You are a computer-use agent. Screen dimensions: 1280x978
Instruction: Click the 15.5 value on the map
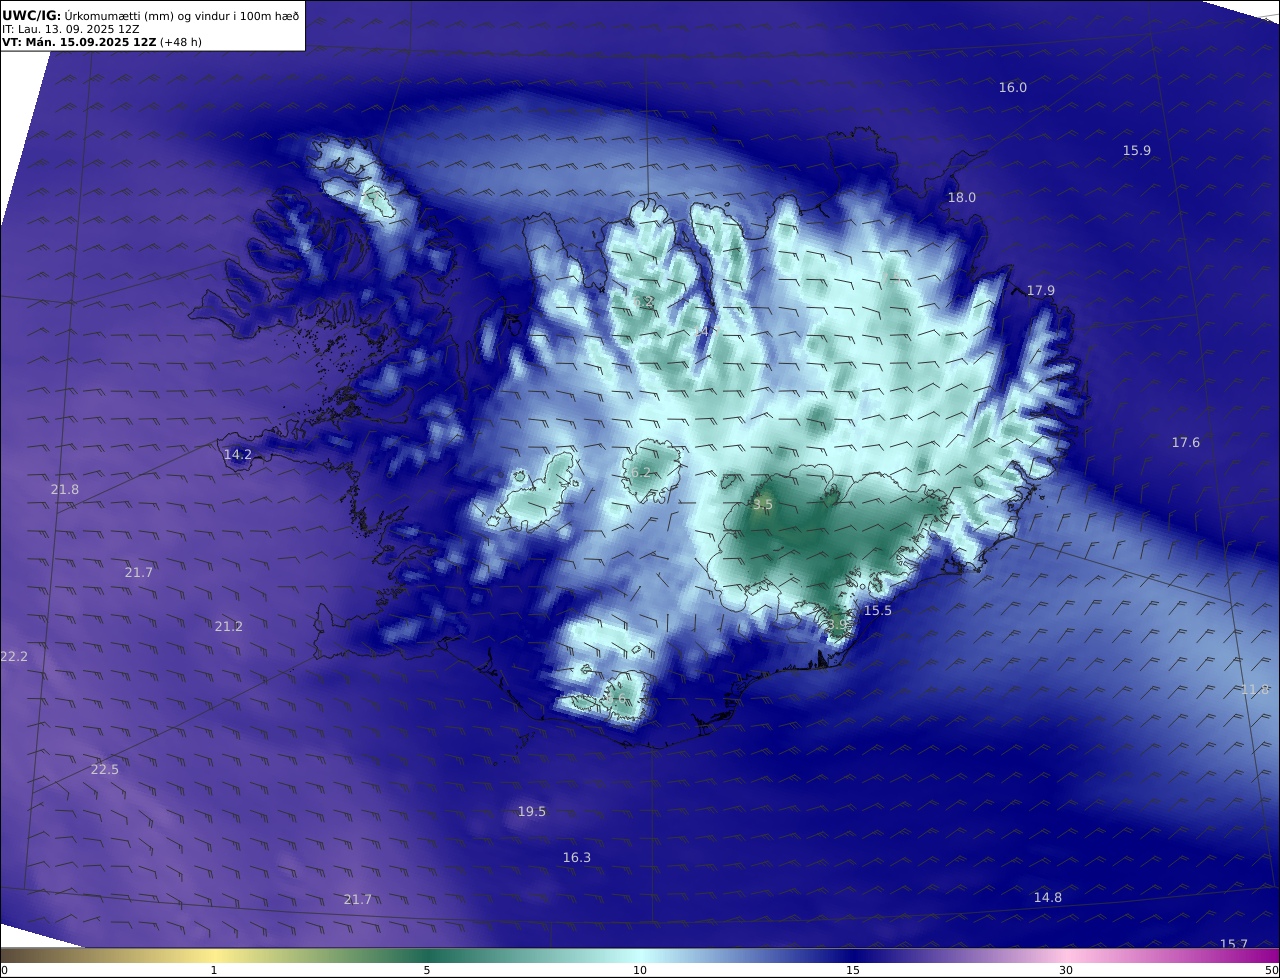(878, 611)
